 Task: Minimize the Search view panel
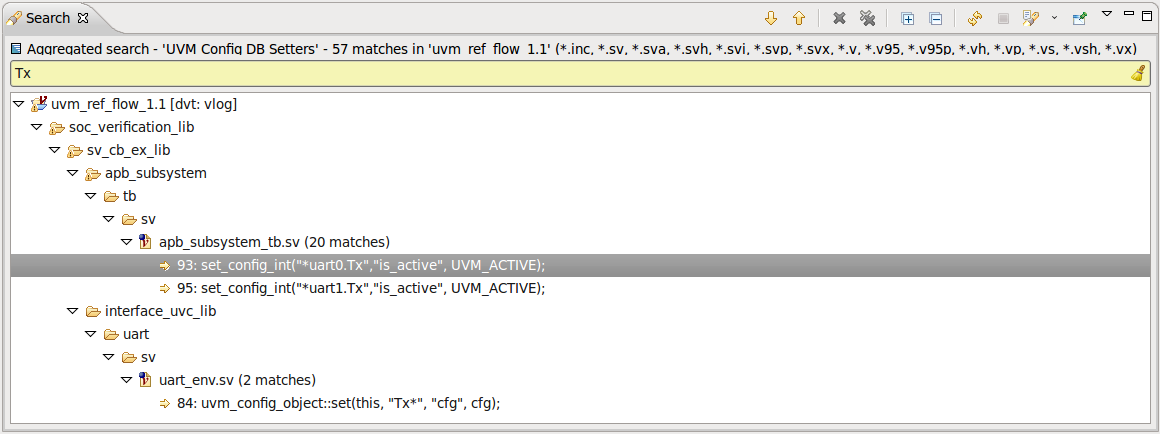(1128, 14)
